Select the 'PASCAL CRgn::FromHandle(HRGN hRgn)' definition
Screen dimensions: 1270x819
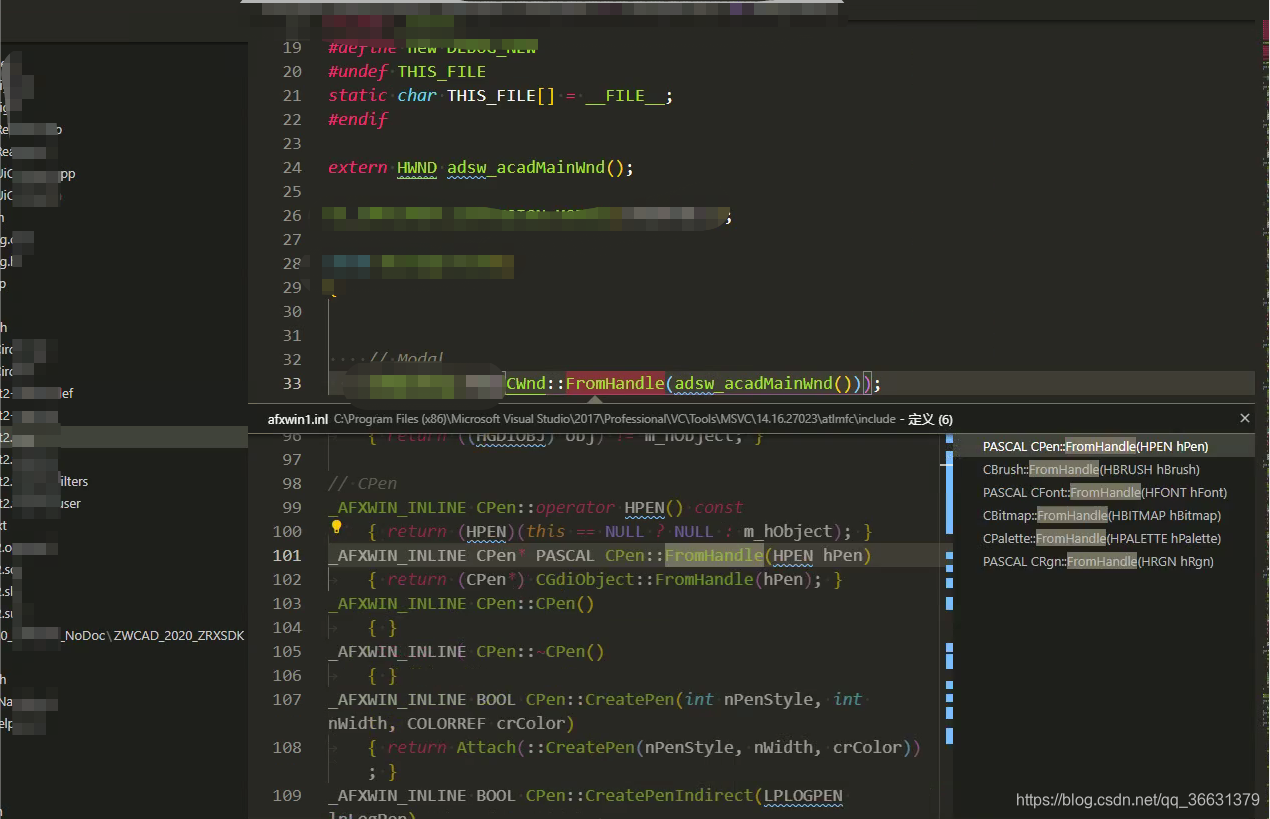click(1098, 562)
